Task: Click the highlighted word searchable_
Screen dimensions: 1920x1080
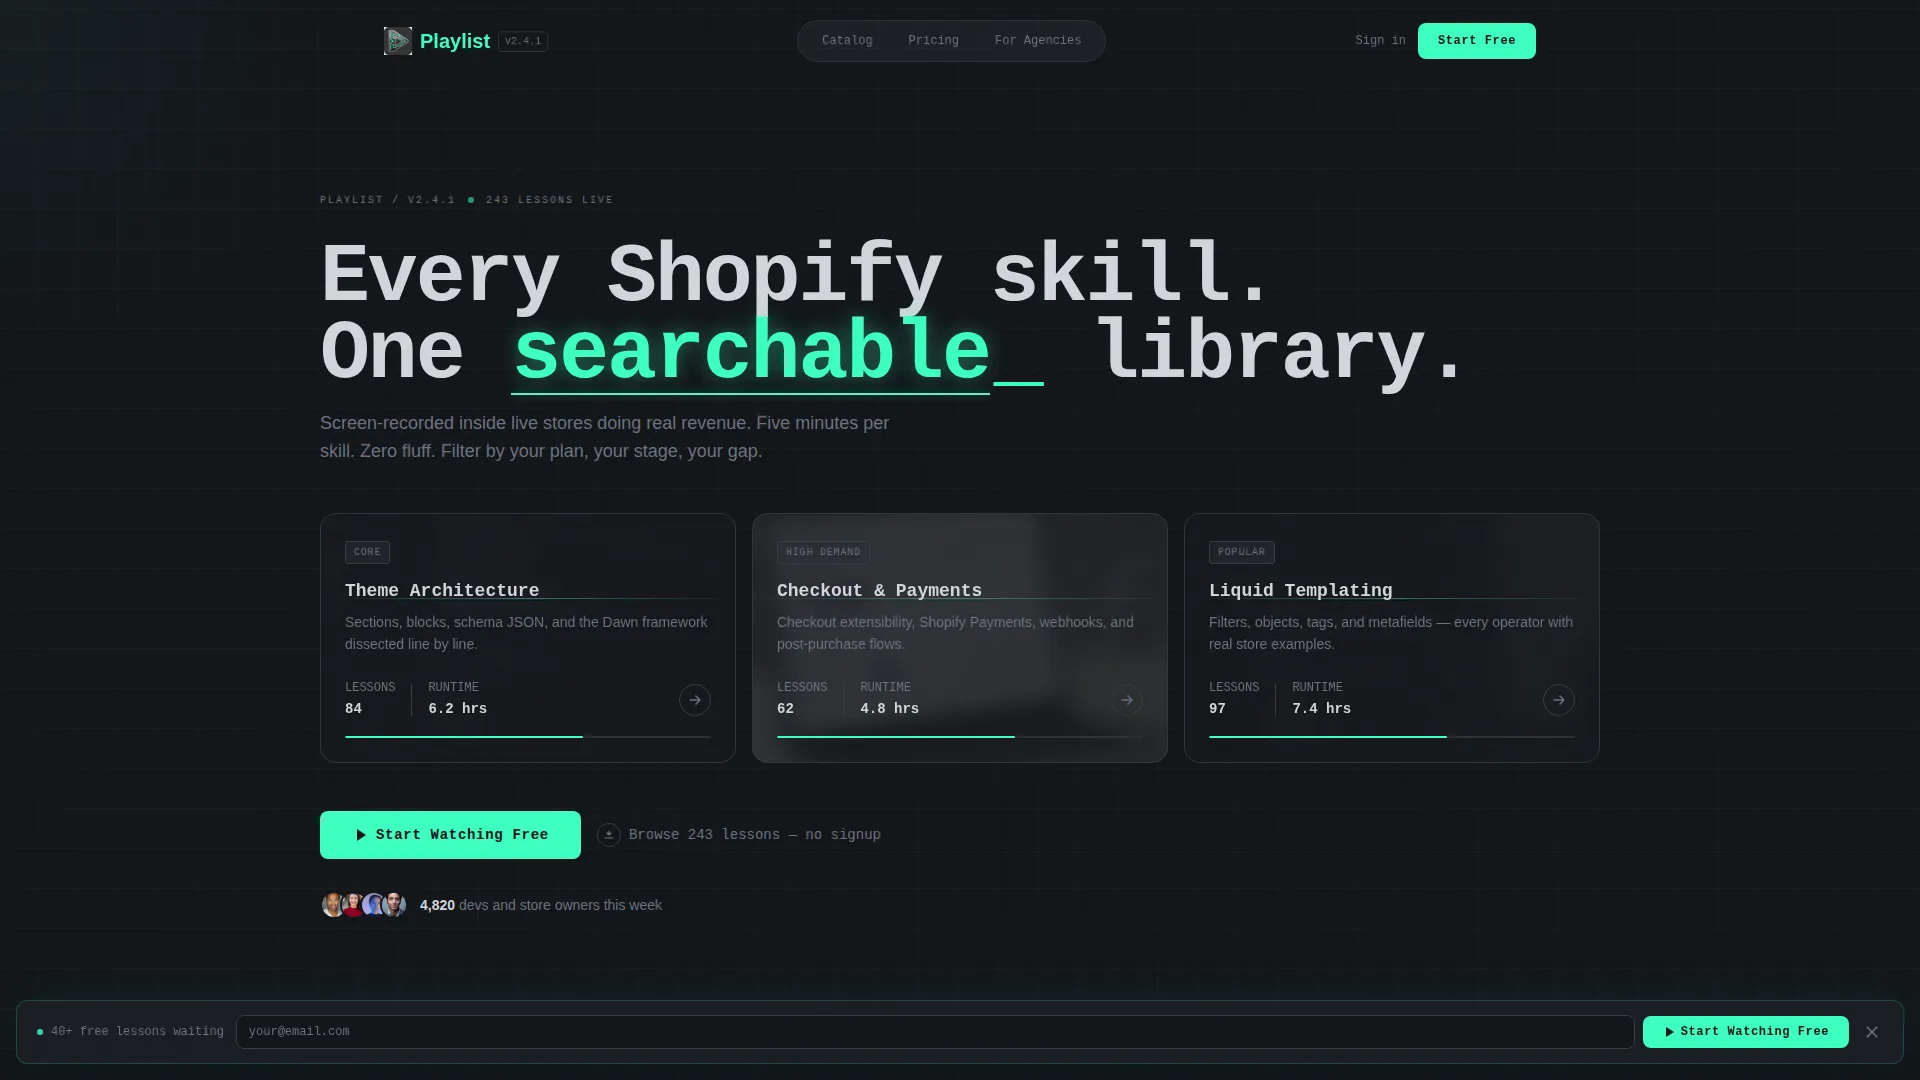Action: click(x=778, y=352)
